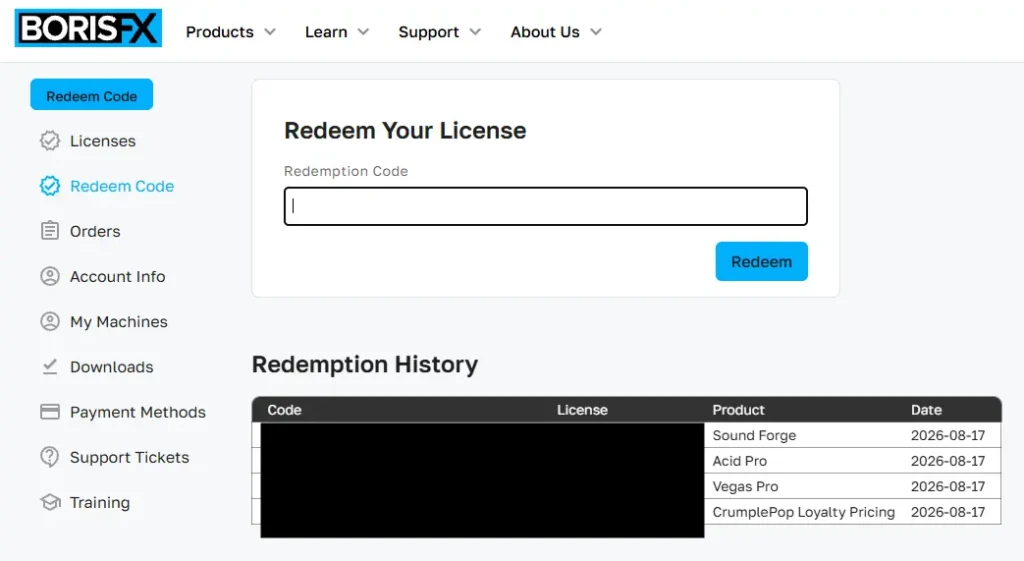This screenshot has width=1024, height=561.
Task: Click the Product column header
Action: click(x=738, y=409)
